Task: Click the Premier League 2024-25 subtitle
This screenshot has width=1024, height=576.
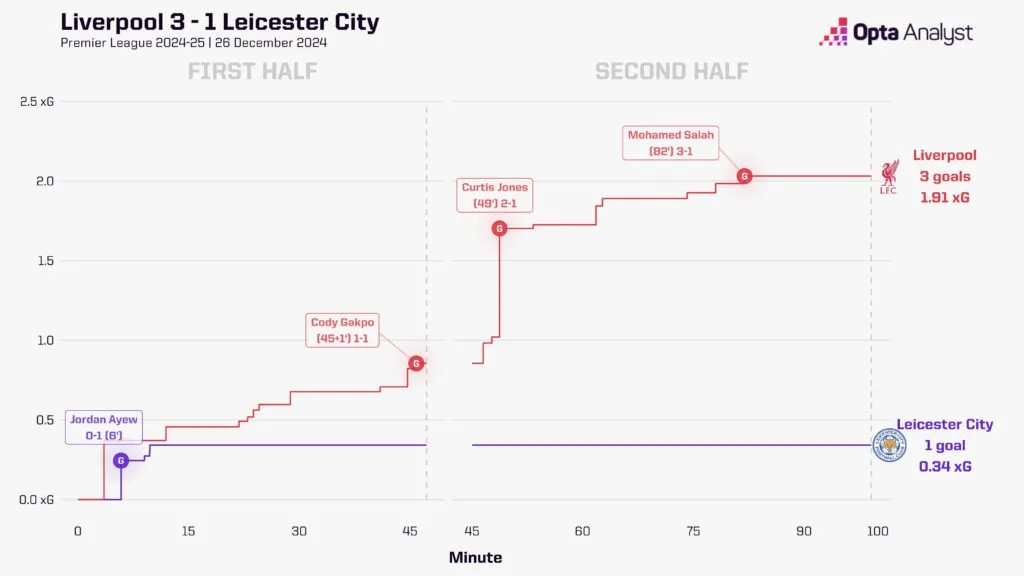Action: [193, 42]
